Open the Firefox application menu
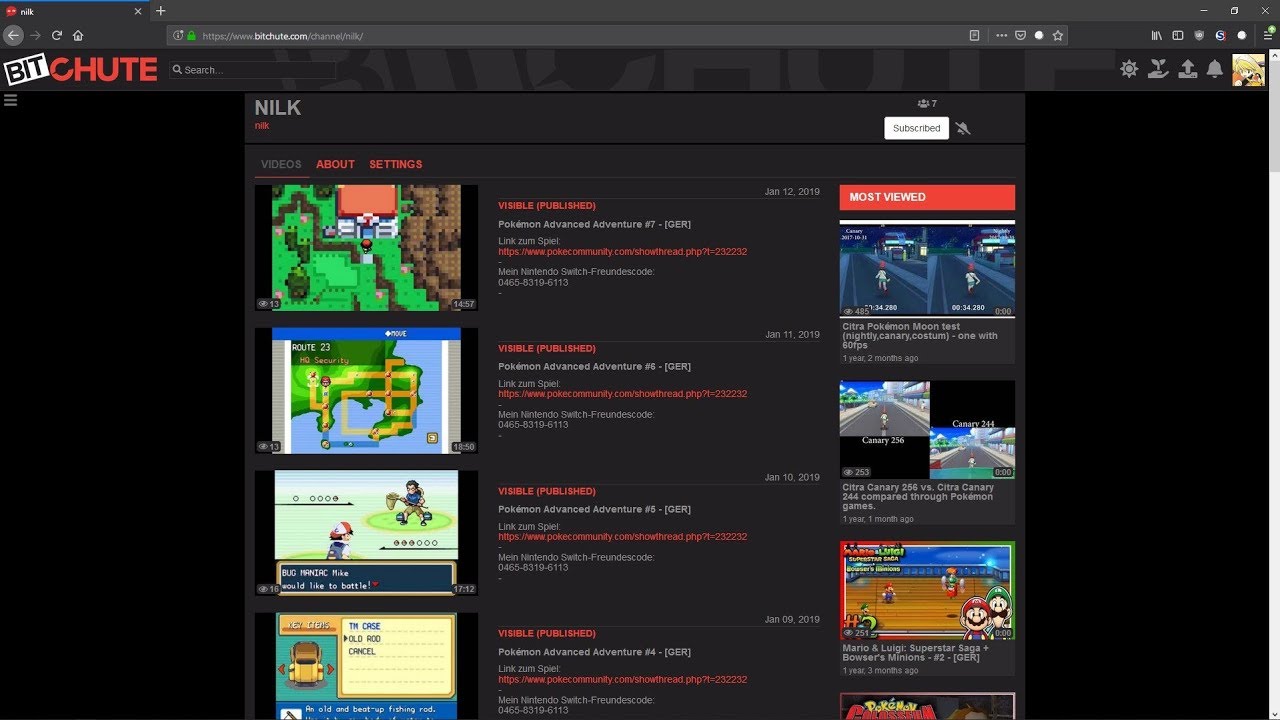Viewport: 1280px width, 720px height. point(1267,35)
